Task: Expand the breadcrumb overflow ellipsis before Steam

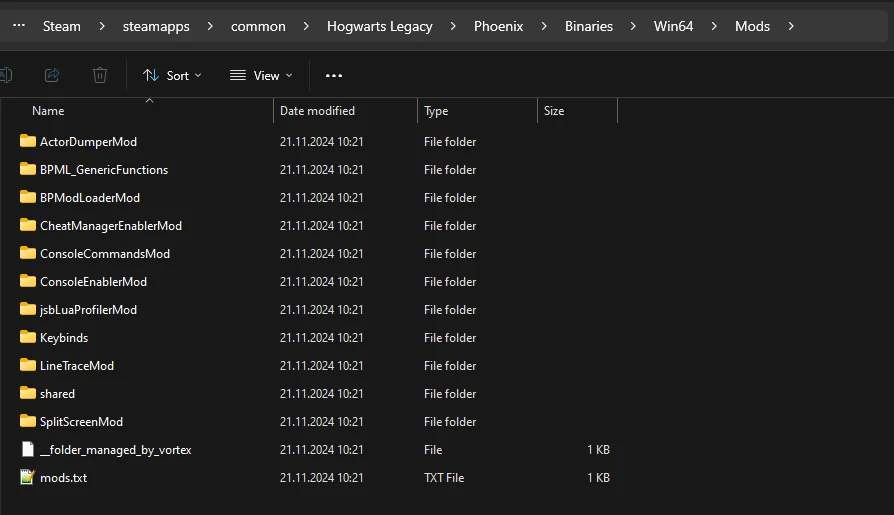Action: pyautogui.click(x=19, y=26)
